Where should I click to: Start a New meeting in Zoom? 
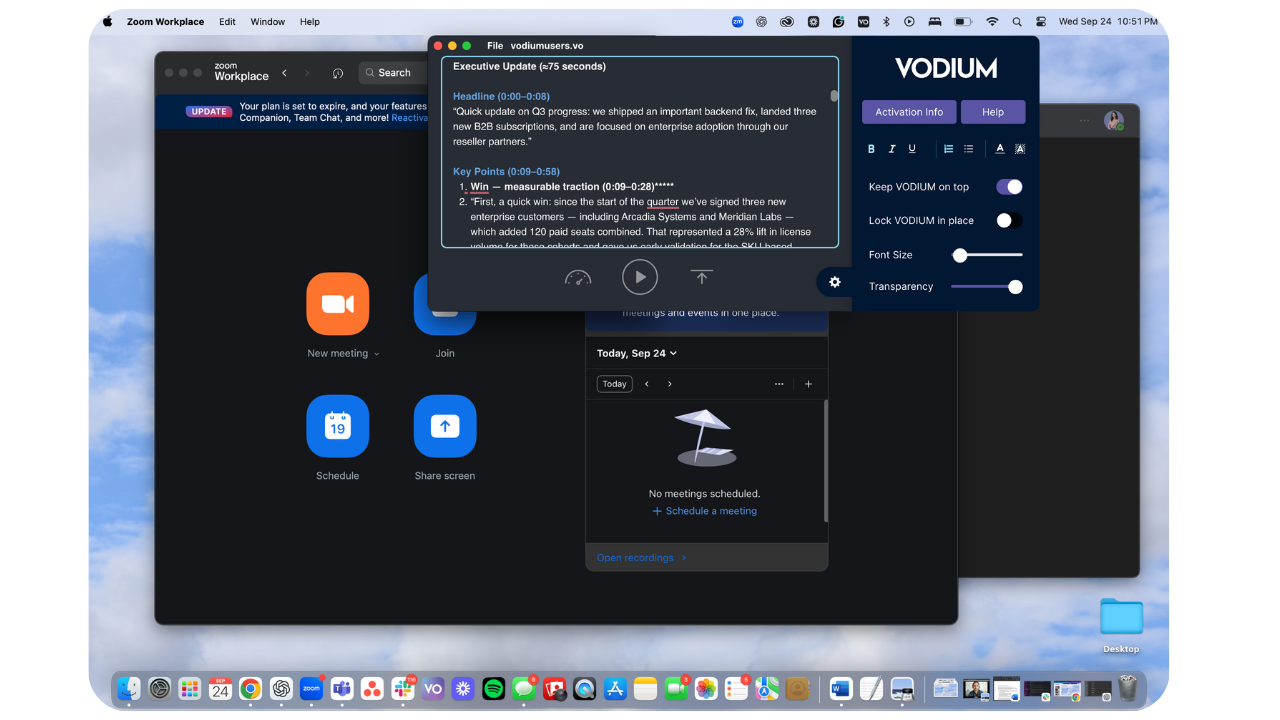[x=338, y=304]
